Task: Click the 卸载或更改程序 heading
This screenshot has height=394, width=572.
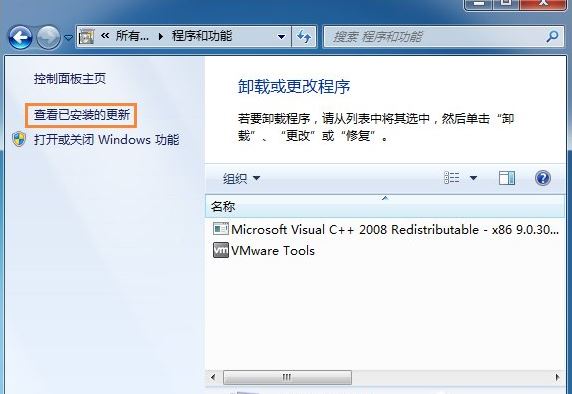Action: [294, 86]
